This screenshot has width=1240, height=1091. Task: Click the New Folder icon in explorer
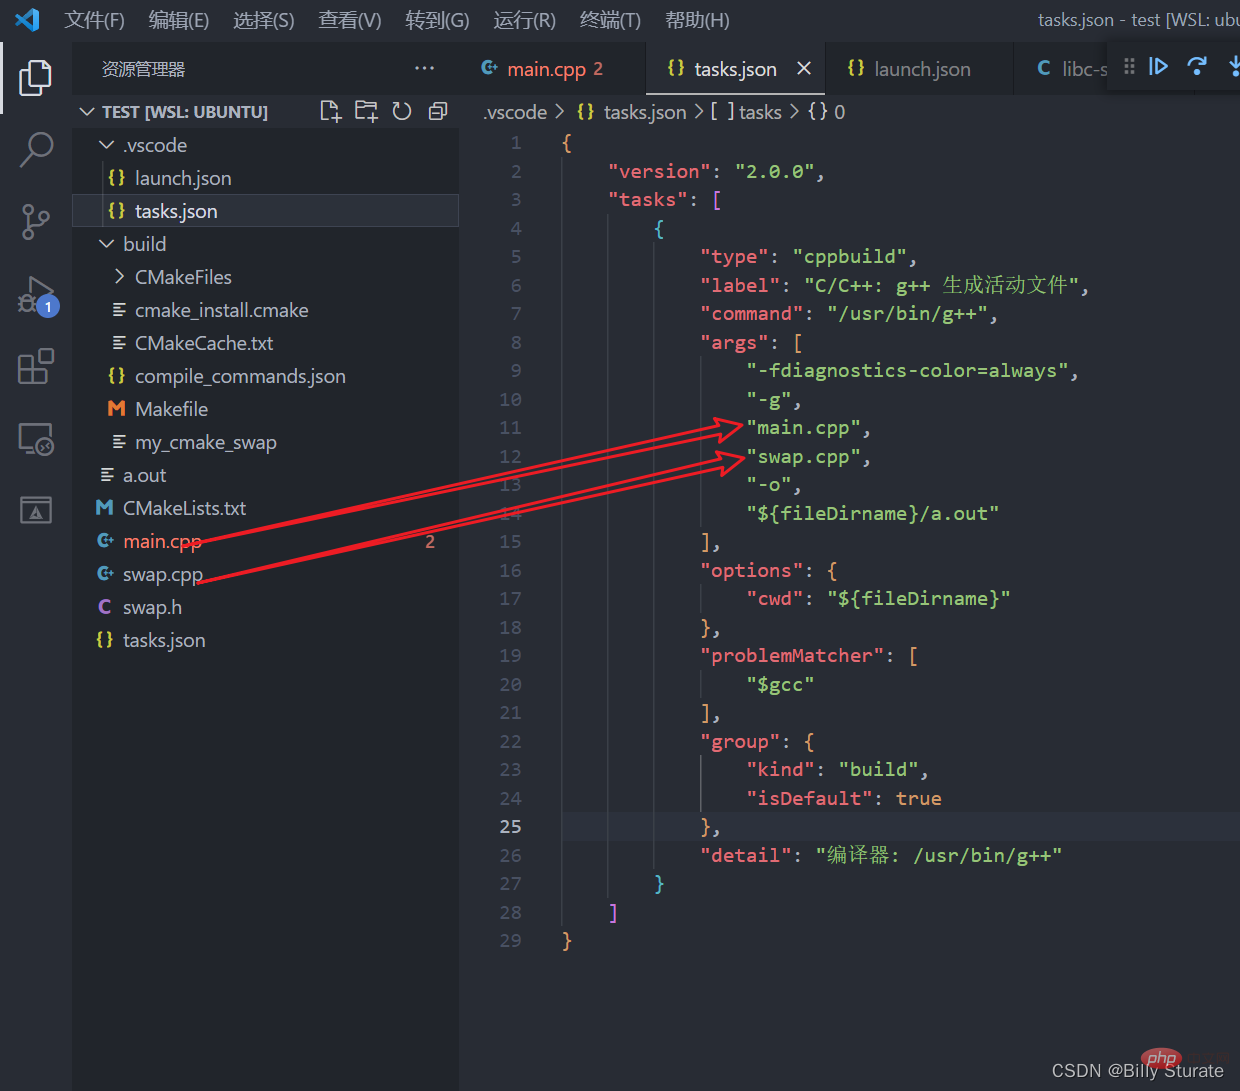[x=366, y=111]
